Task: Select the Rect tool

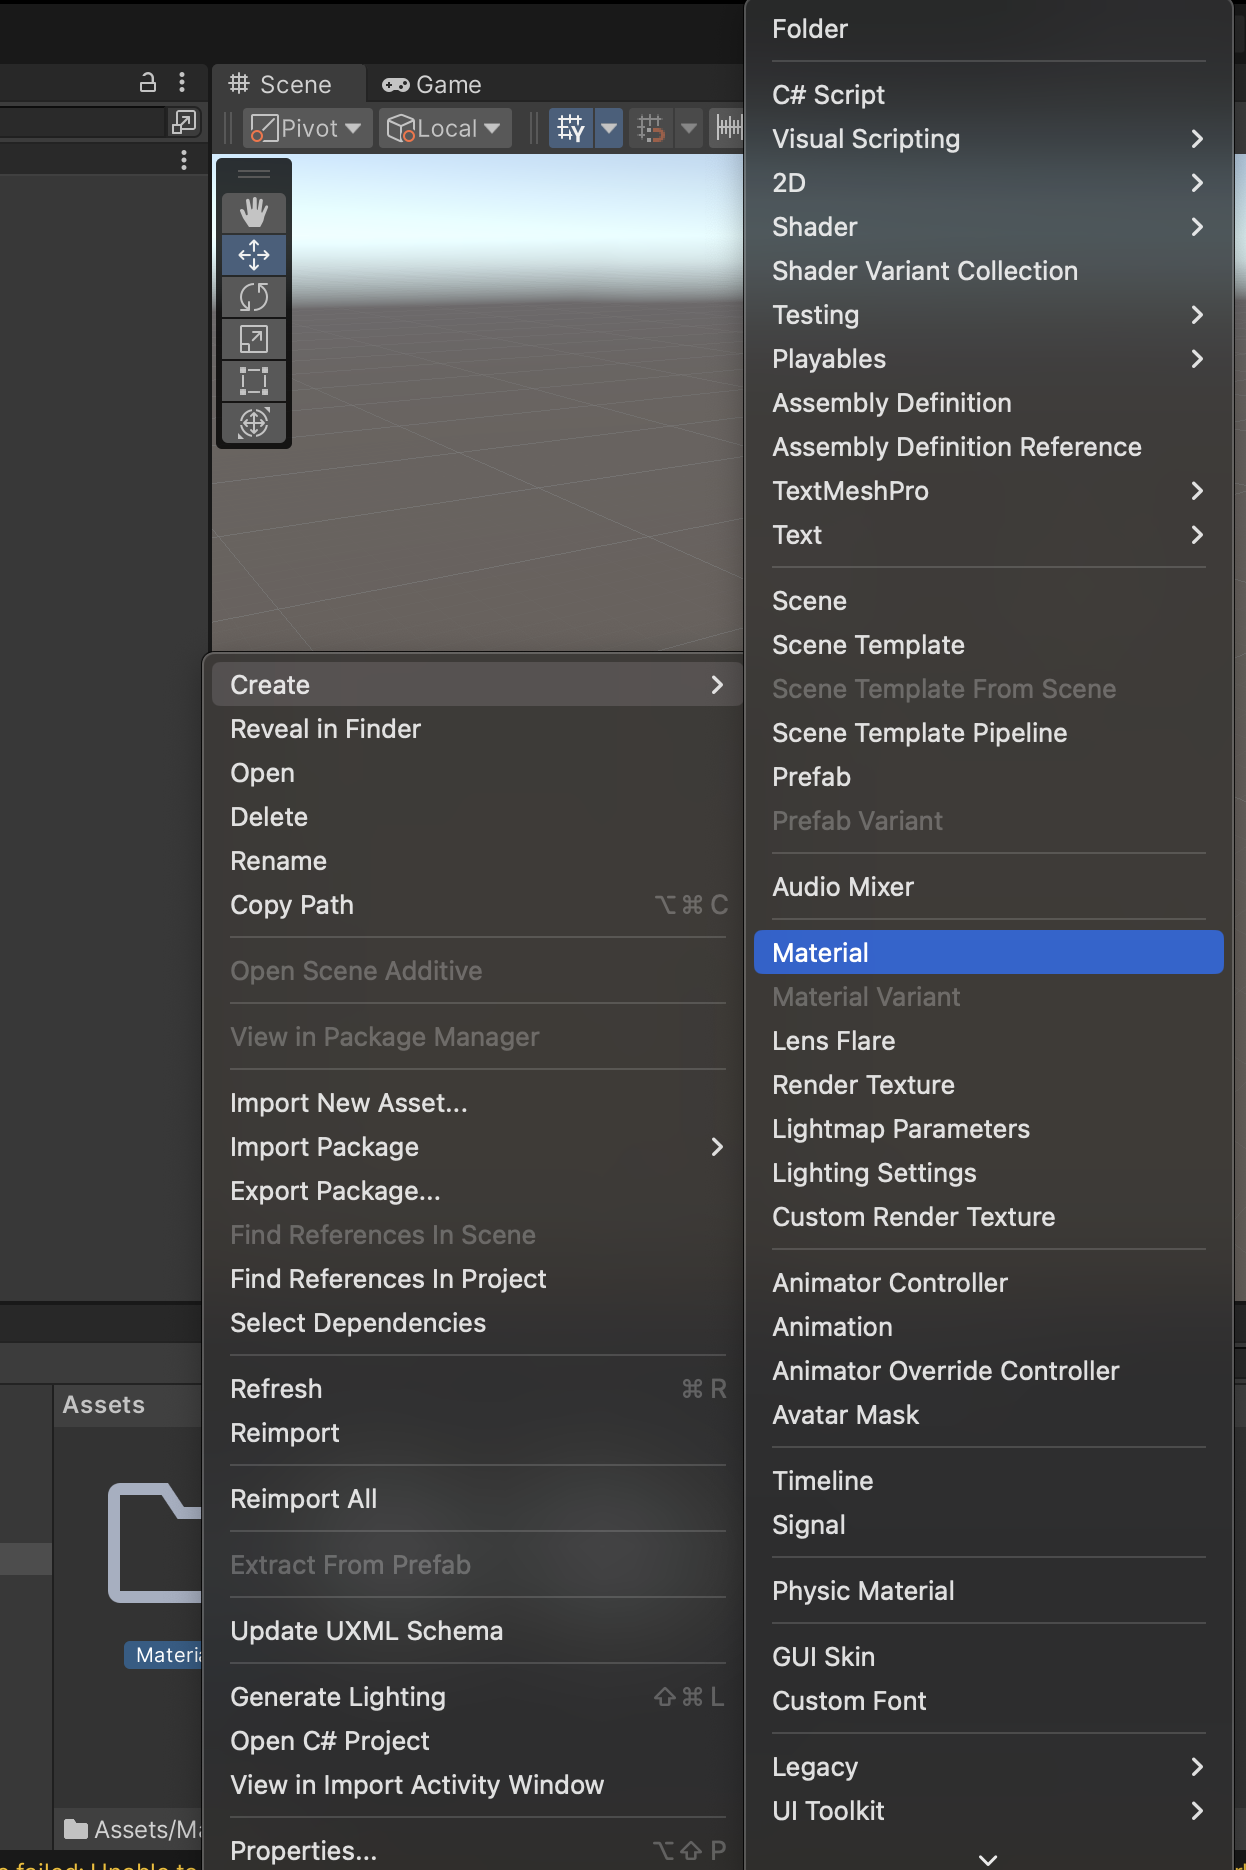Action: pyautogui.click(x=254, y=381)
